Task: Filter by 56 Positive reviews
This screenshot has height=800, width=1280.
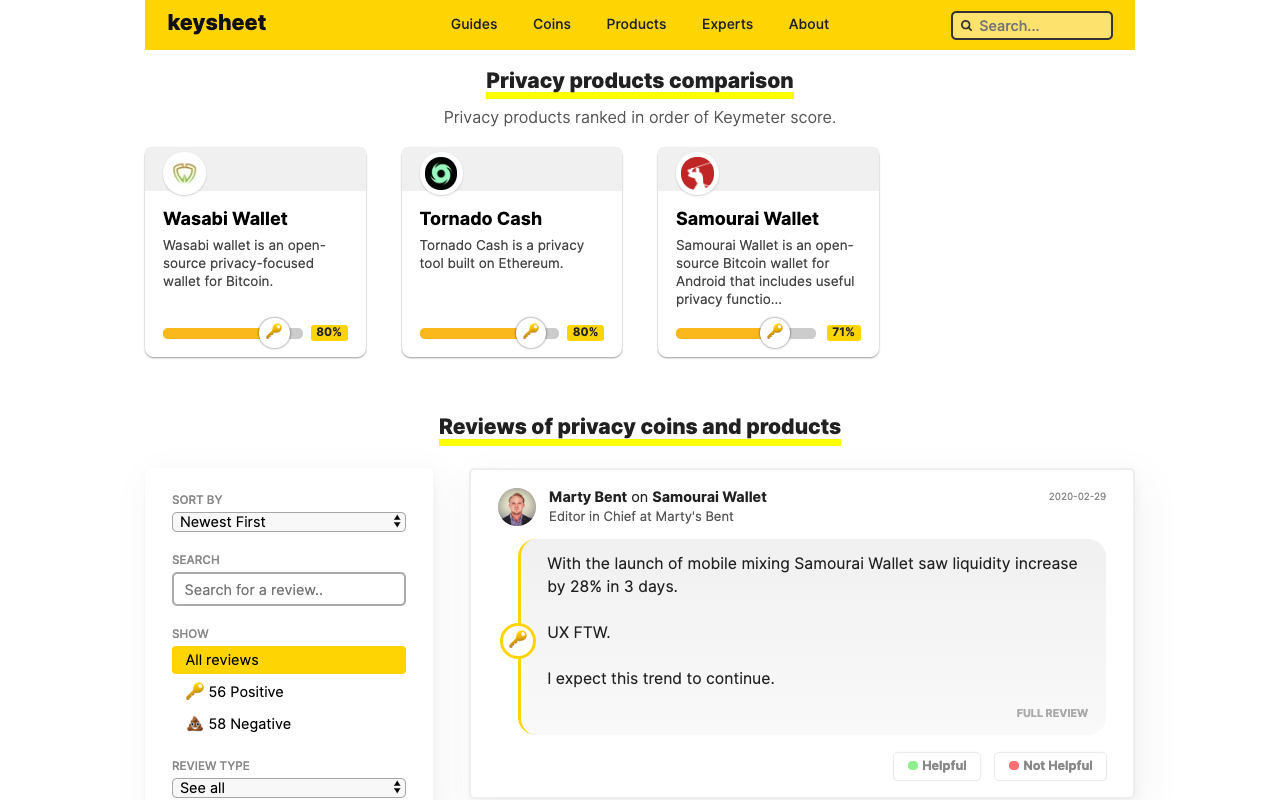Action: click(x=245, y=692)
